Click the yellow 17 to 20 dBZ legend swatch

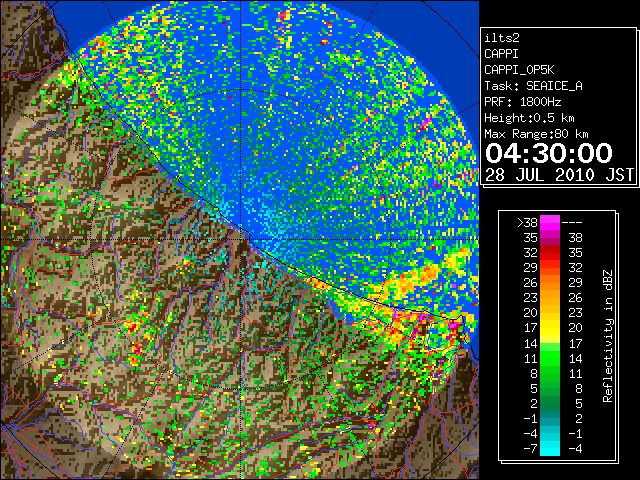550,328
